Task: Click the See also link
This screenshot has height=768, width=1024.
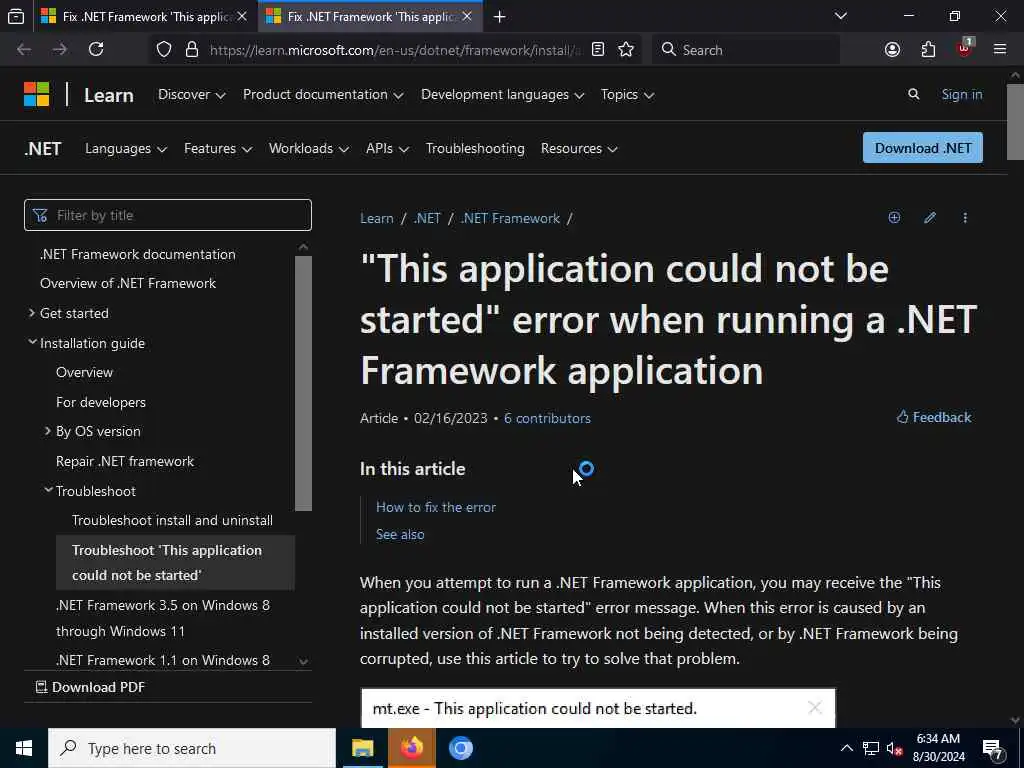Action: (x=400, y=534)
